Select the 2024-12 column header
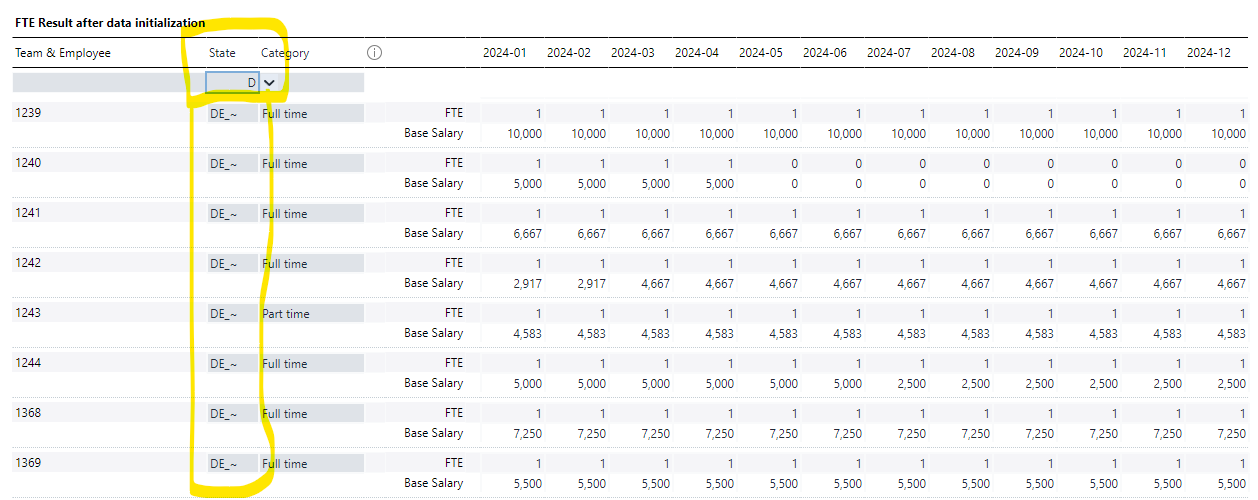1258x500 pixels. (x=1208, y=53)
